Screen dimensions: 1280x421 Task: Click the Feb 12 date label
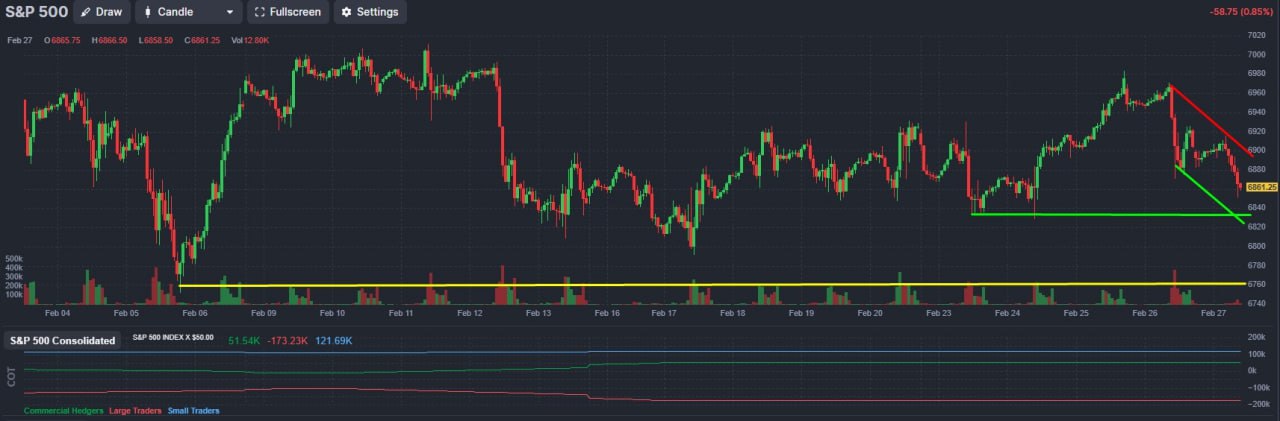pyautogui.click(x=470, y=313)
